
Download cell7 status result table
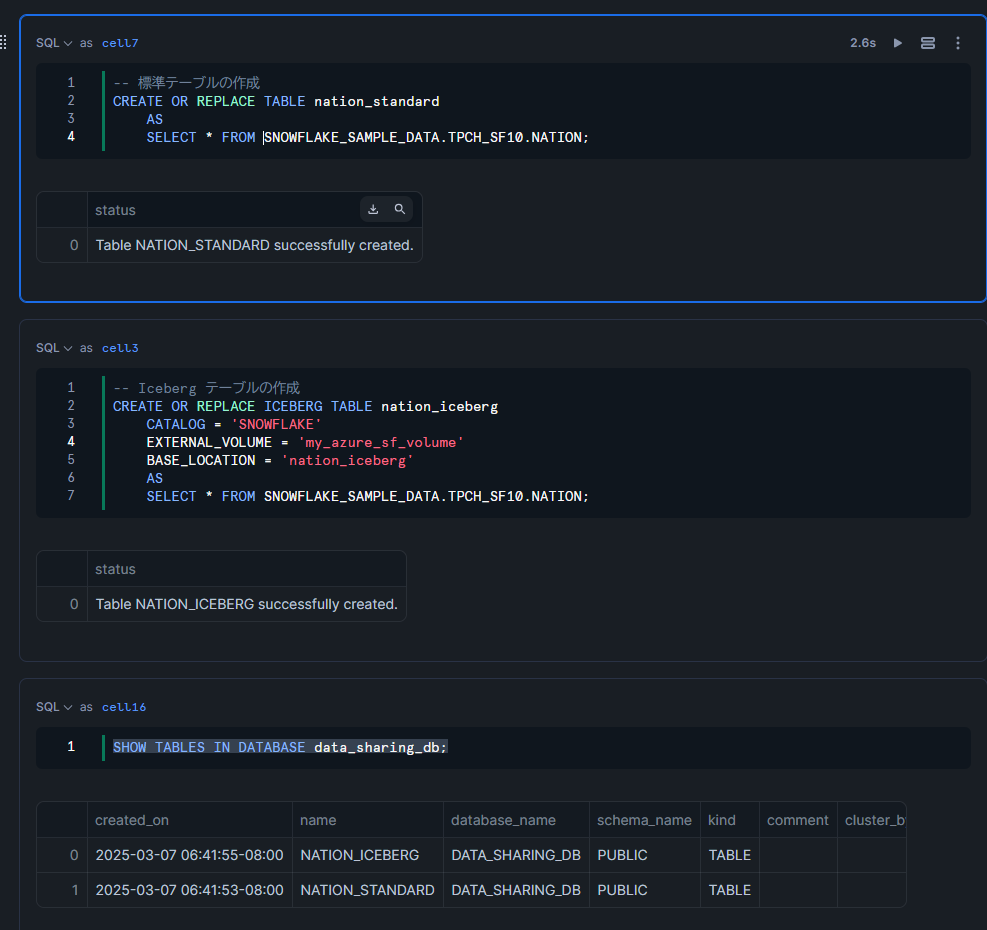[373, 209]
